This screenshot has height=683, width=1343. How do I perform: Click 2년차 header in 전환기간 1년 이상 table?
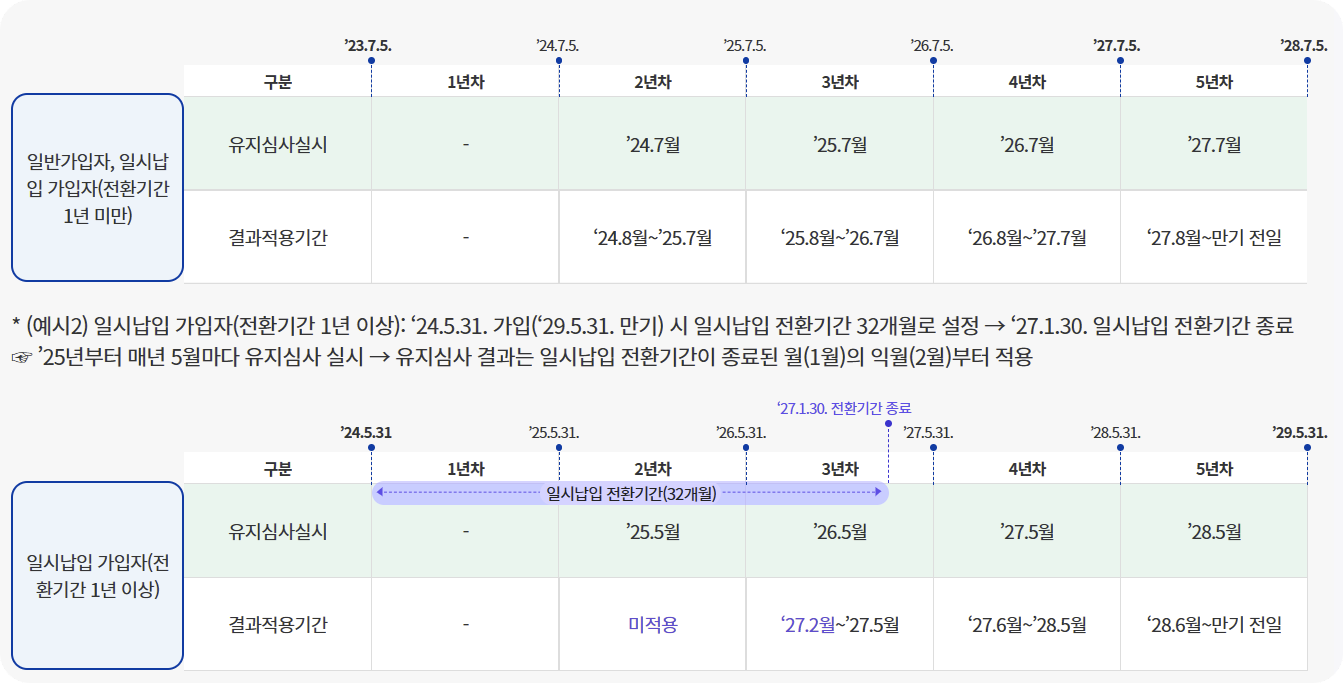coord(652,468)
